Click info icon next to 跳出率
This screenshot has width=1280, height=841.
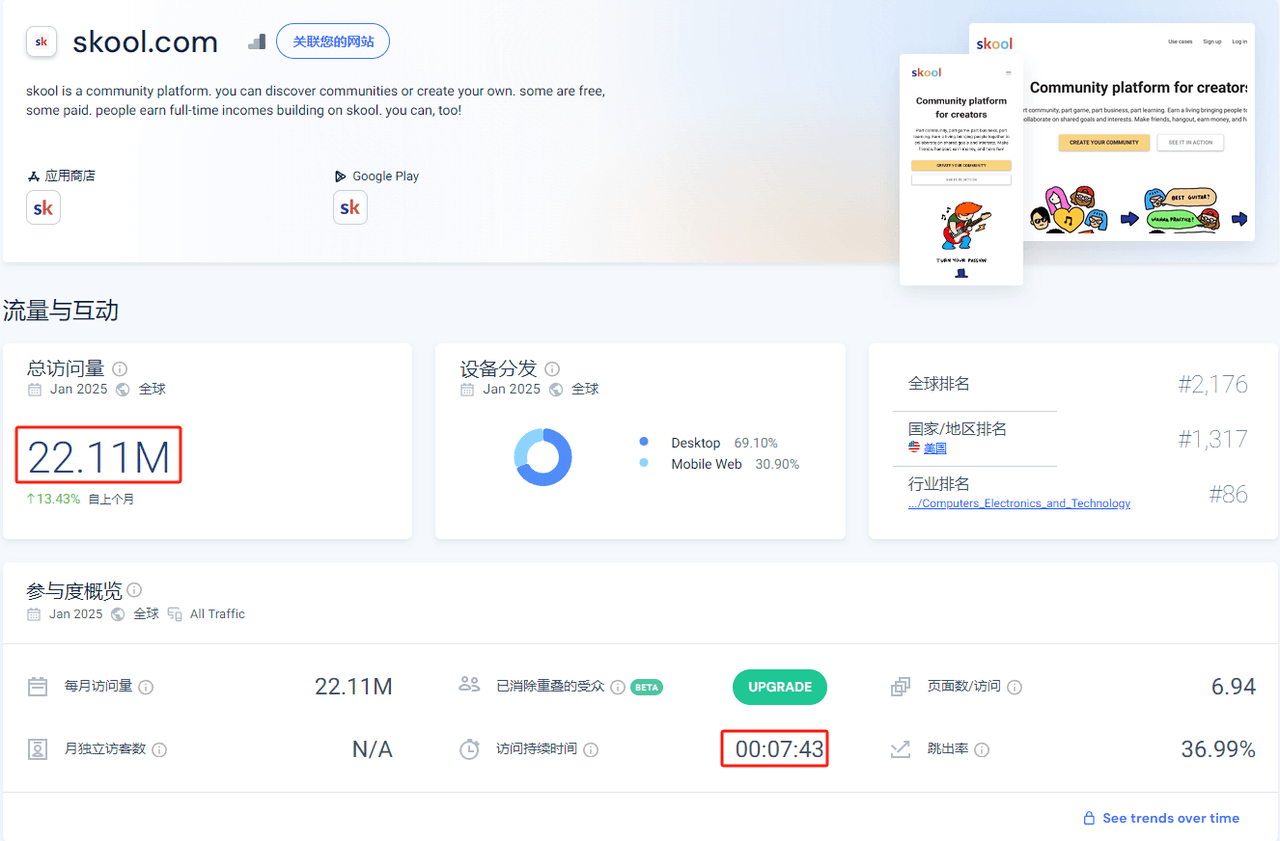click(982, 749)
